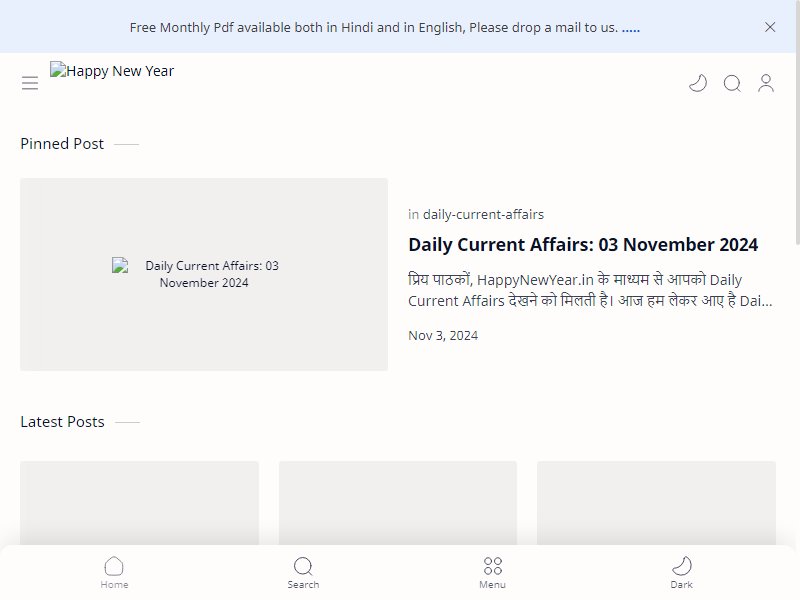Open the user profile icon
The height and width of the screenshot is (600, 800).
tap(766, 83)
